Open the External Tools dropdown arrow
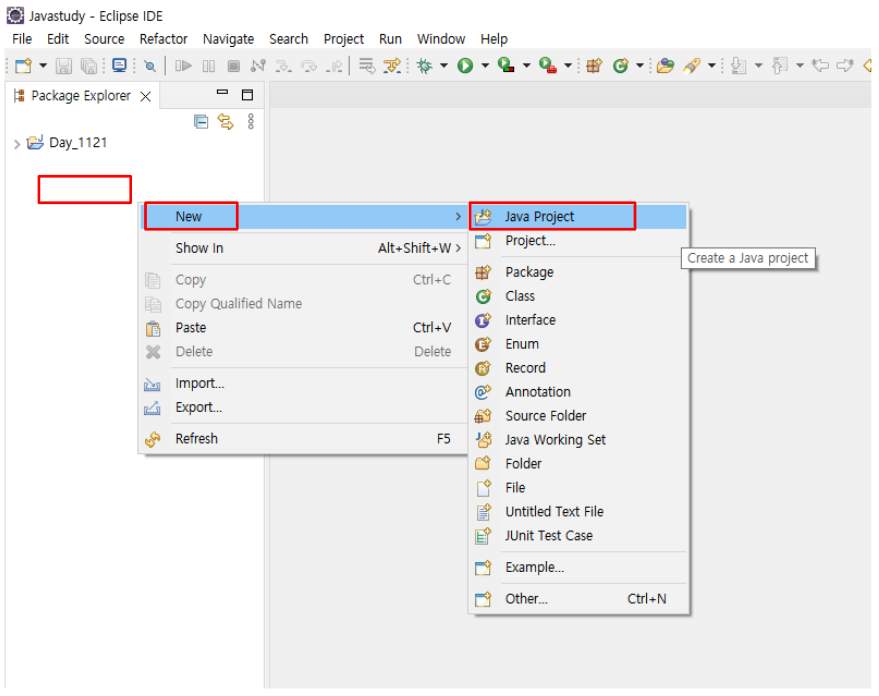879x696 pixels. coord(567,66)
